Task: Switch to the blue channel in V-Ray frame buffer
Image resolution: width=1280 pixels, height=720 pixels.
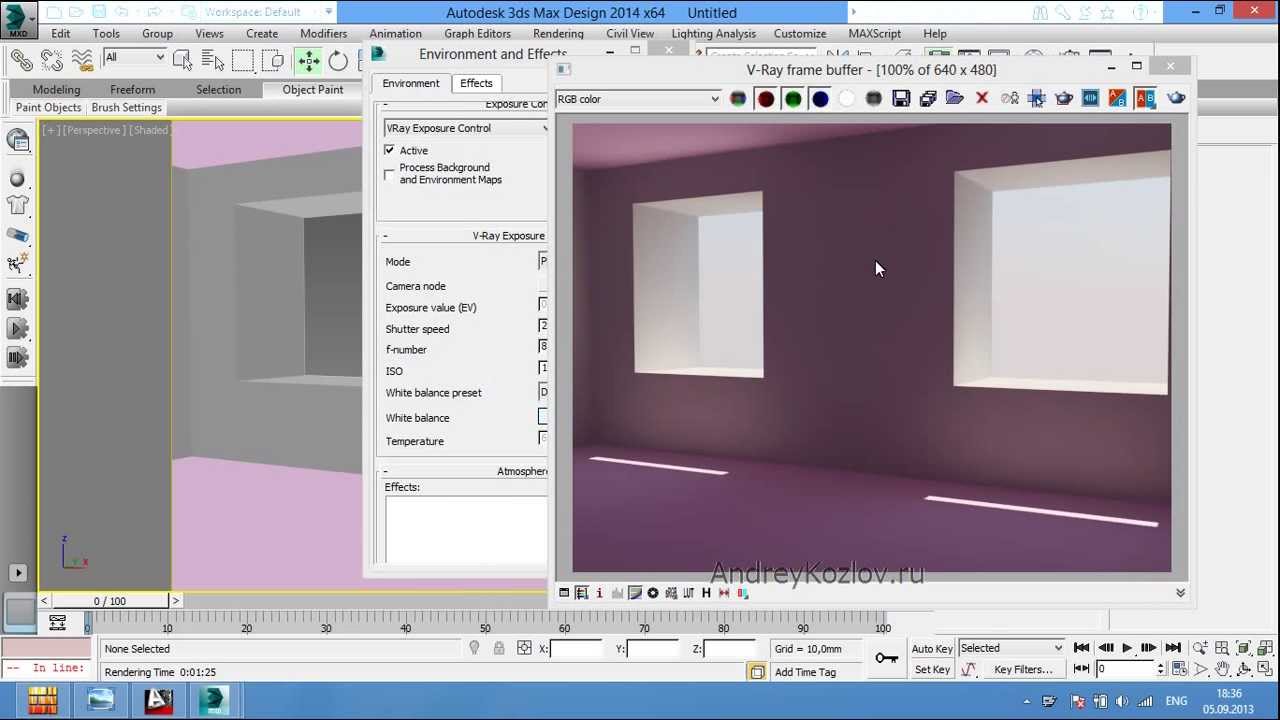Action: [819, 99]
